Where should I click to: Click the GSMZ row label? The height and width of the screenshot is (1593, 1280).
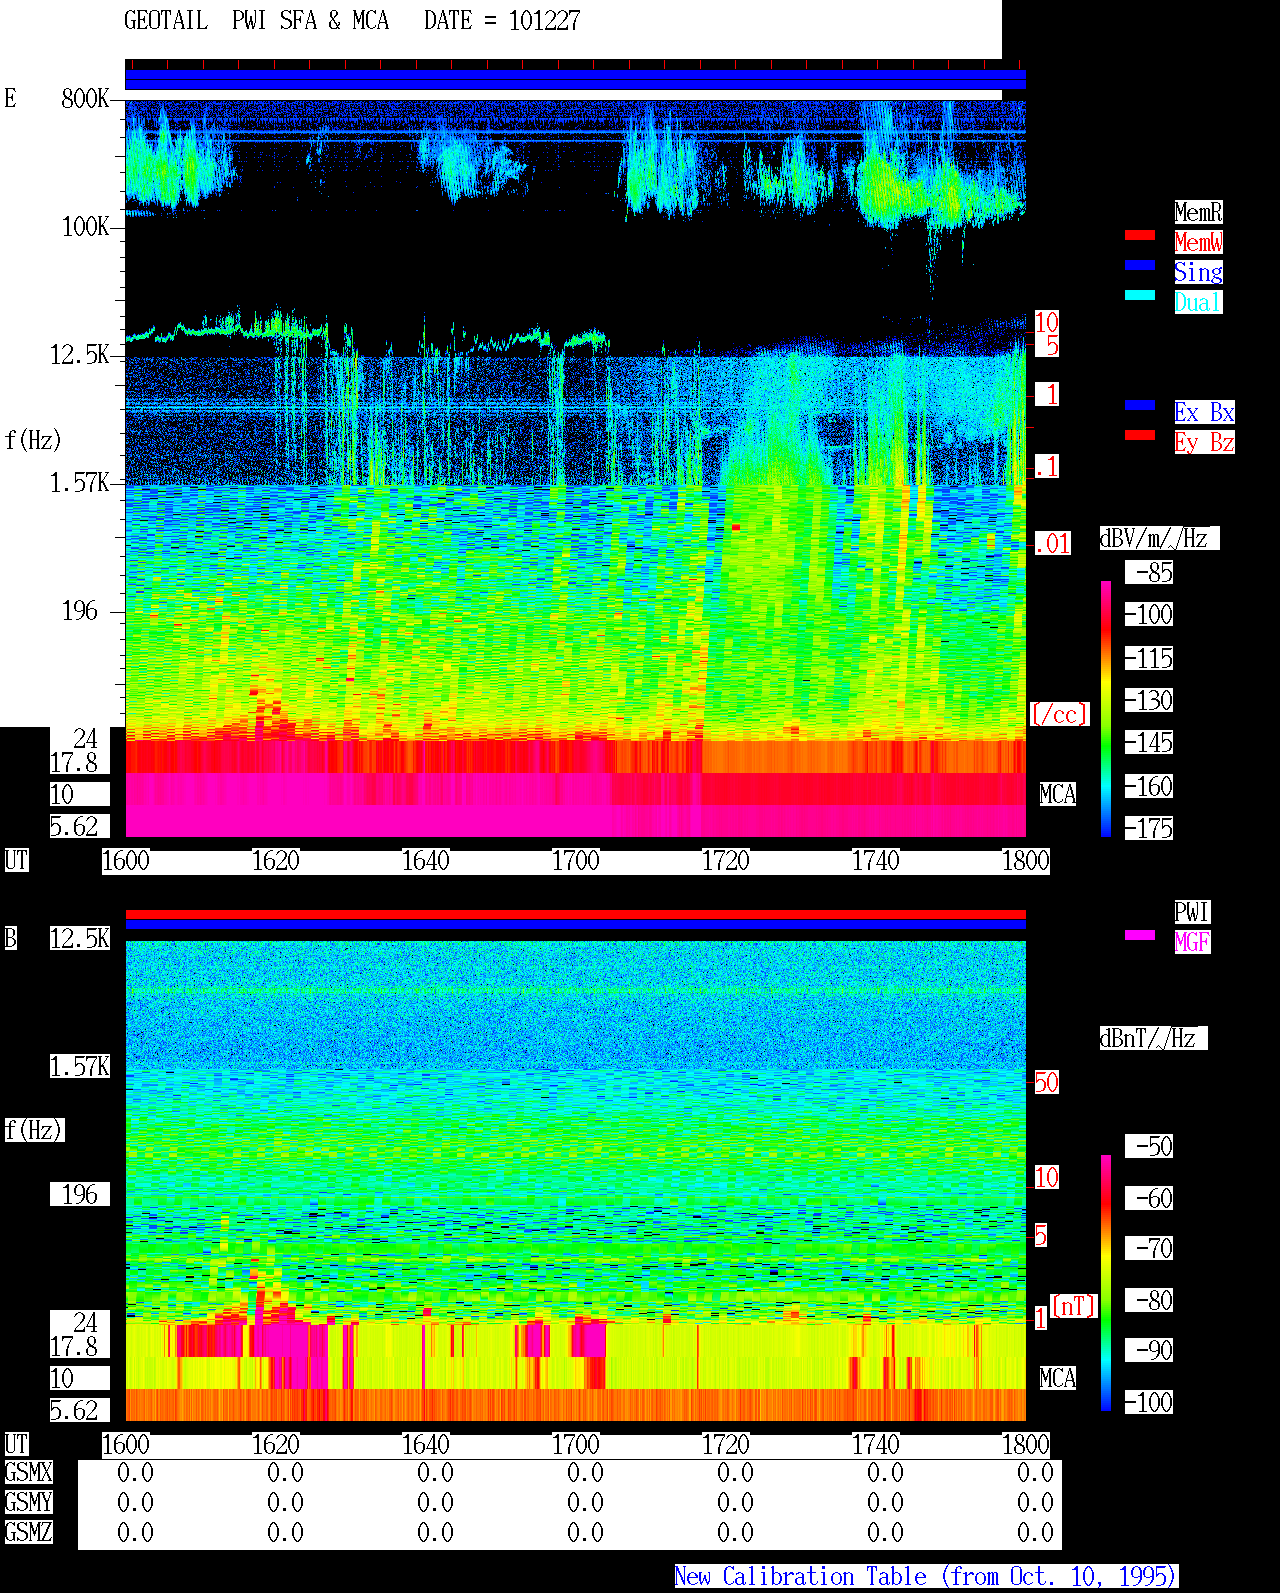click(x=29, y=1532)
